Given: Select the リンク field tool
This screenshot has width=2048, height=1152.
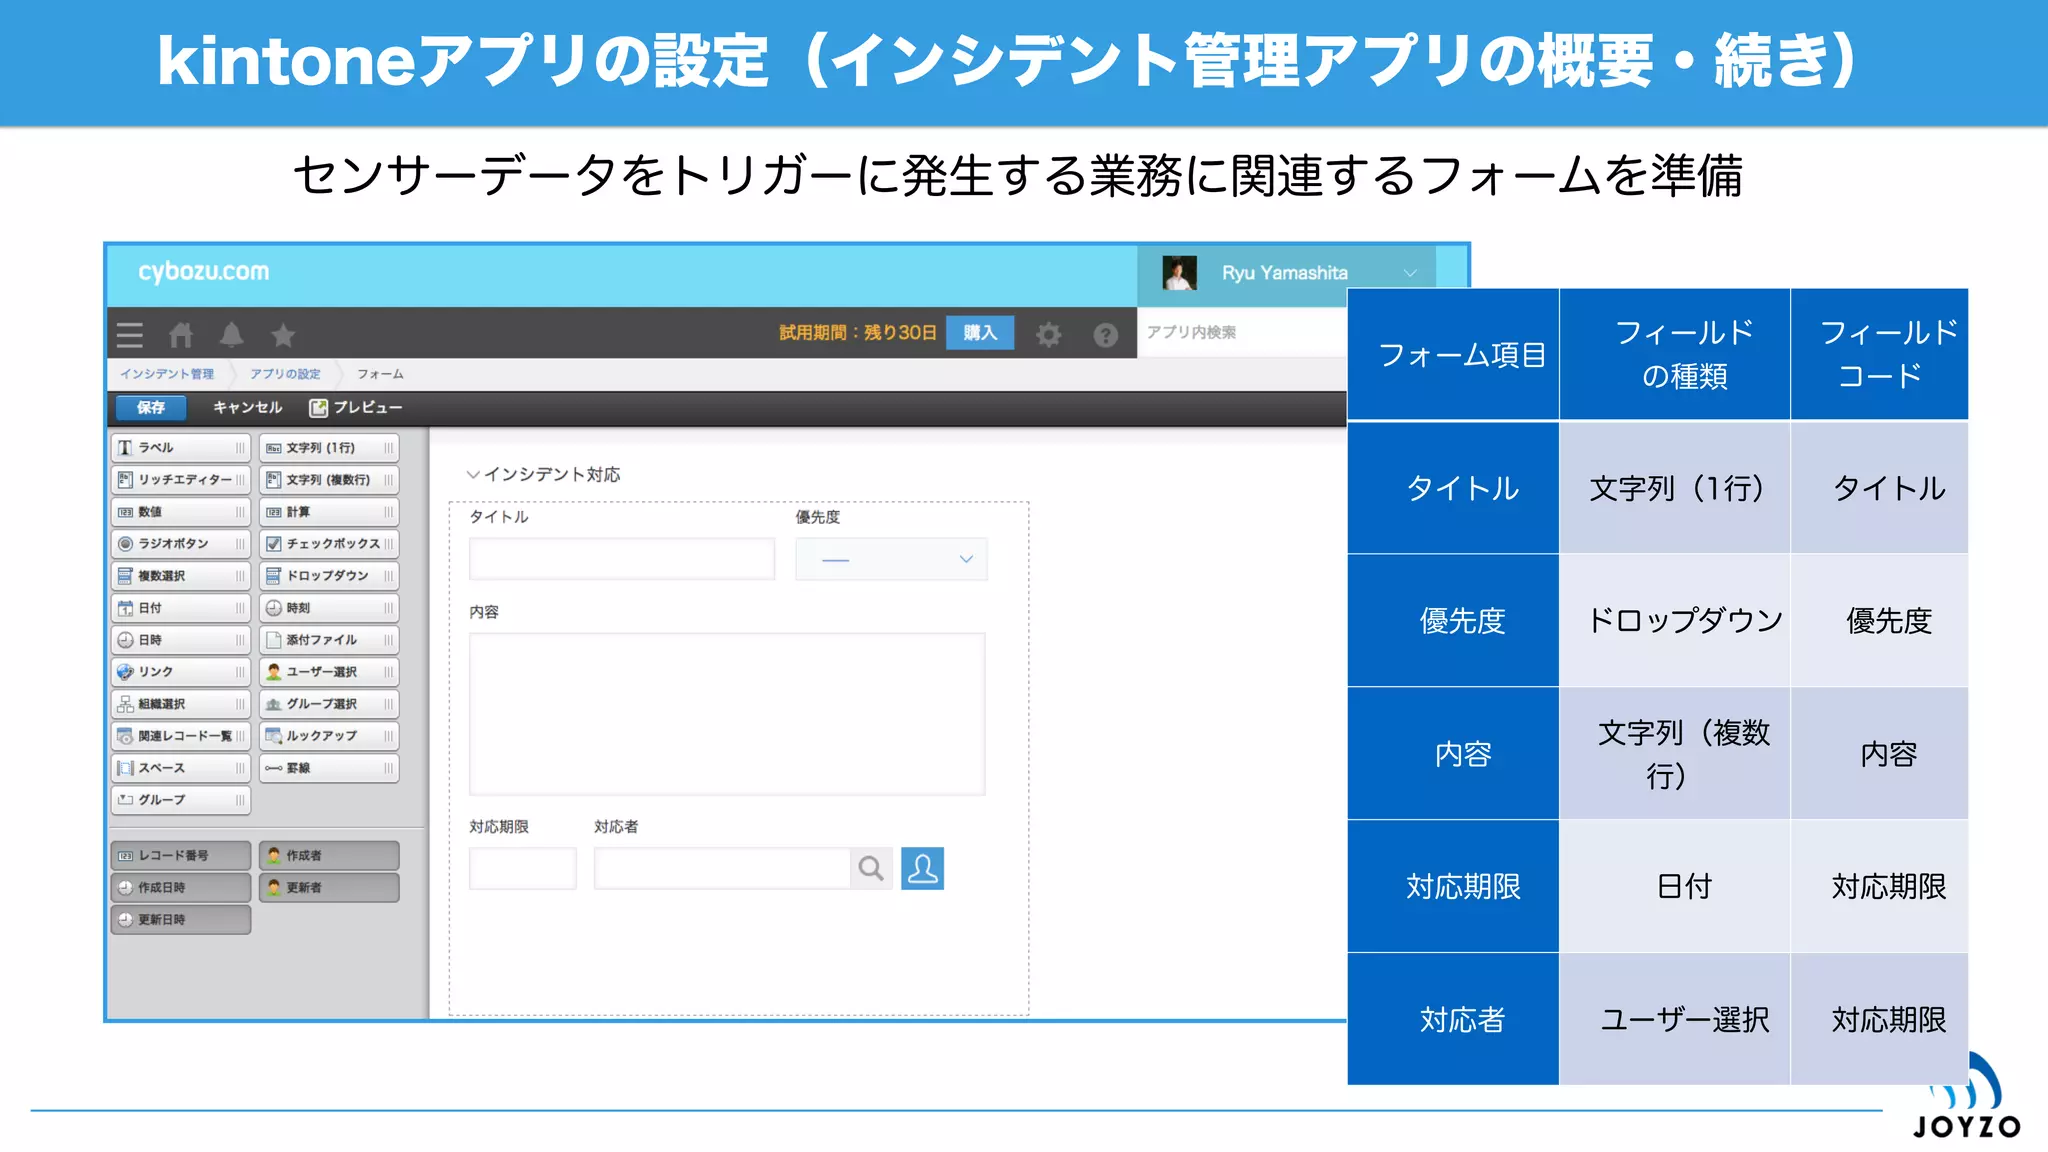Looking at the screenshot, I should [180, 671].
